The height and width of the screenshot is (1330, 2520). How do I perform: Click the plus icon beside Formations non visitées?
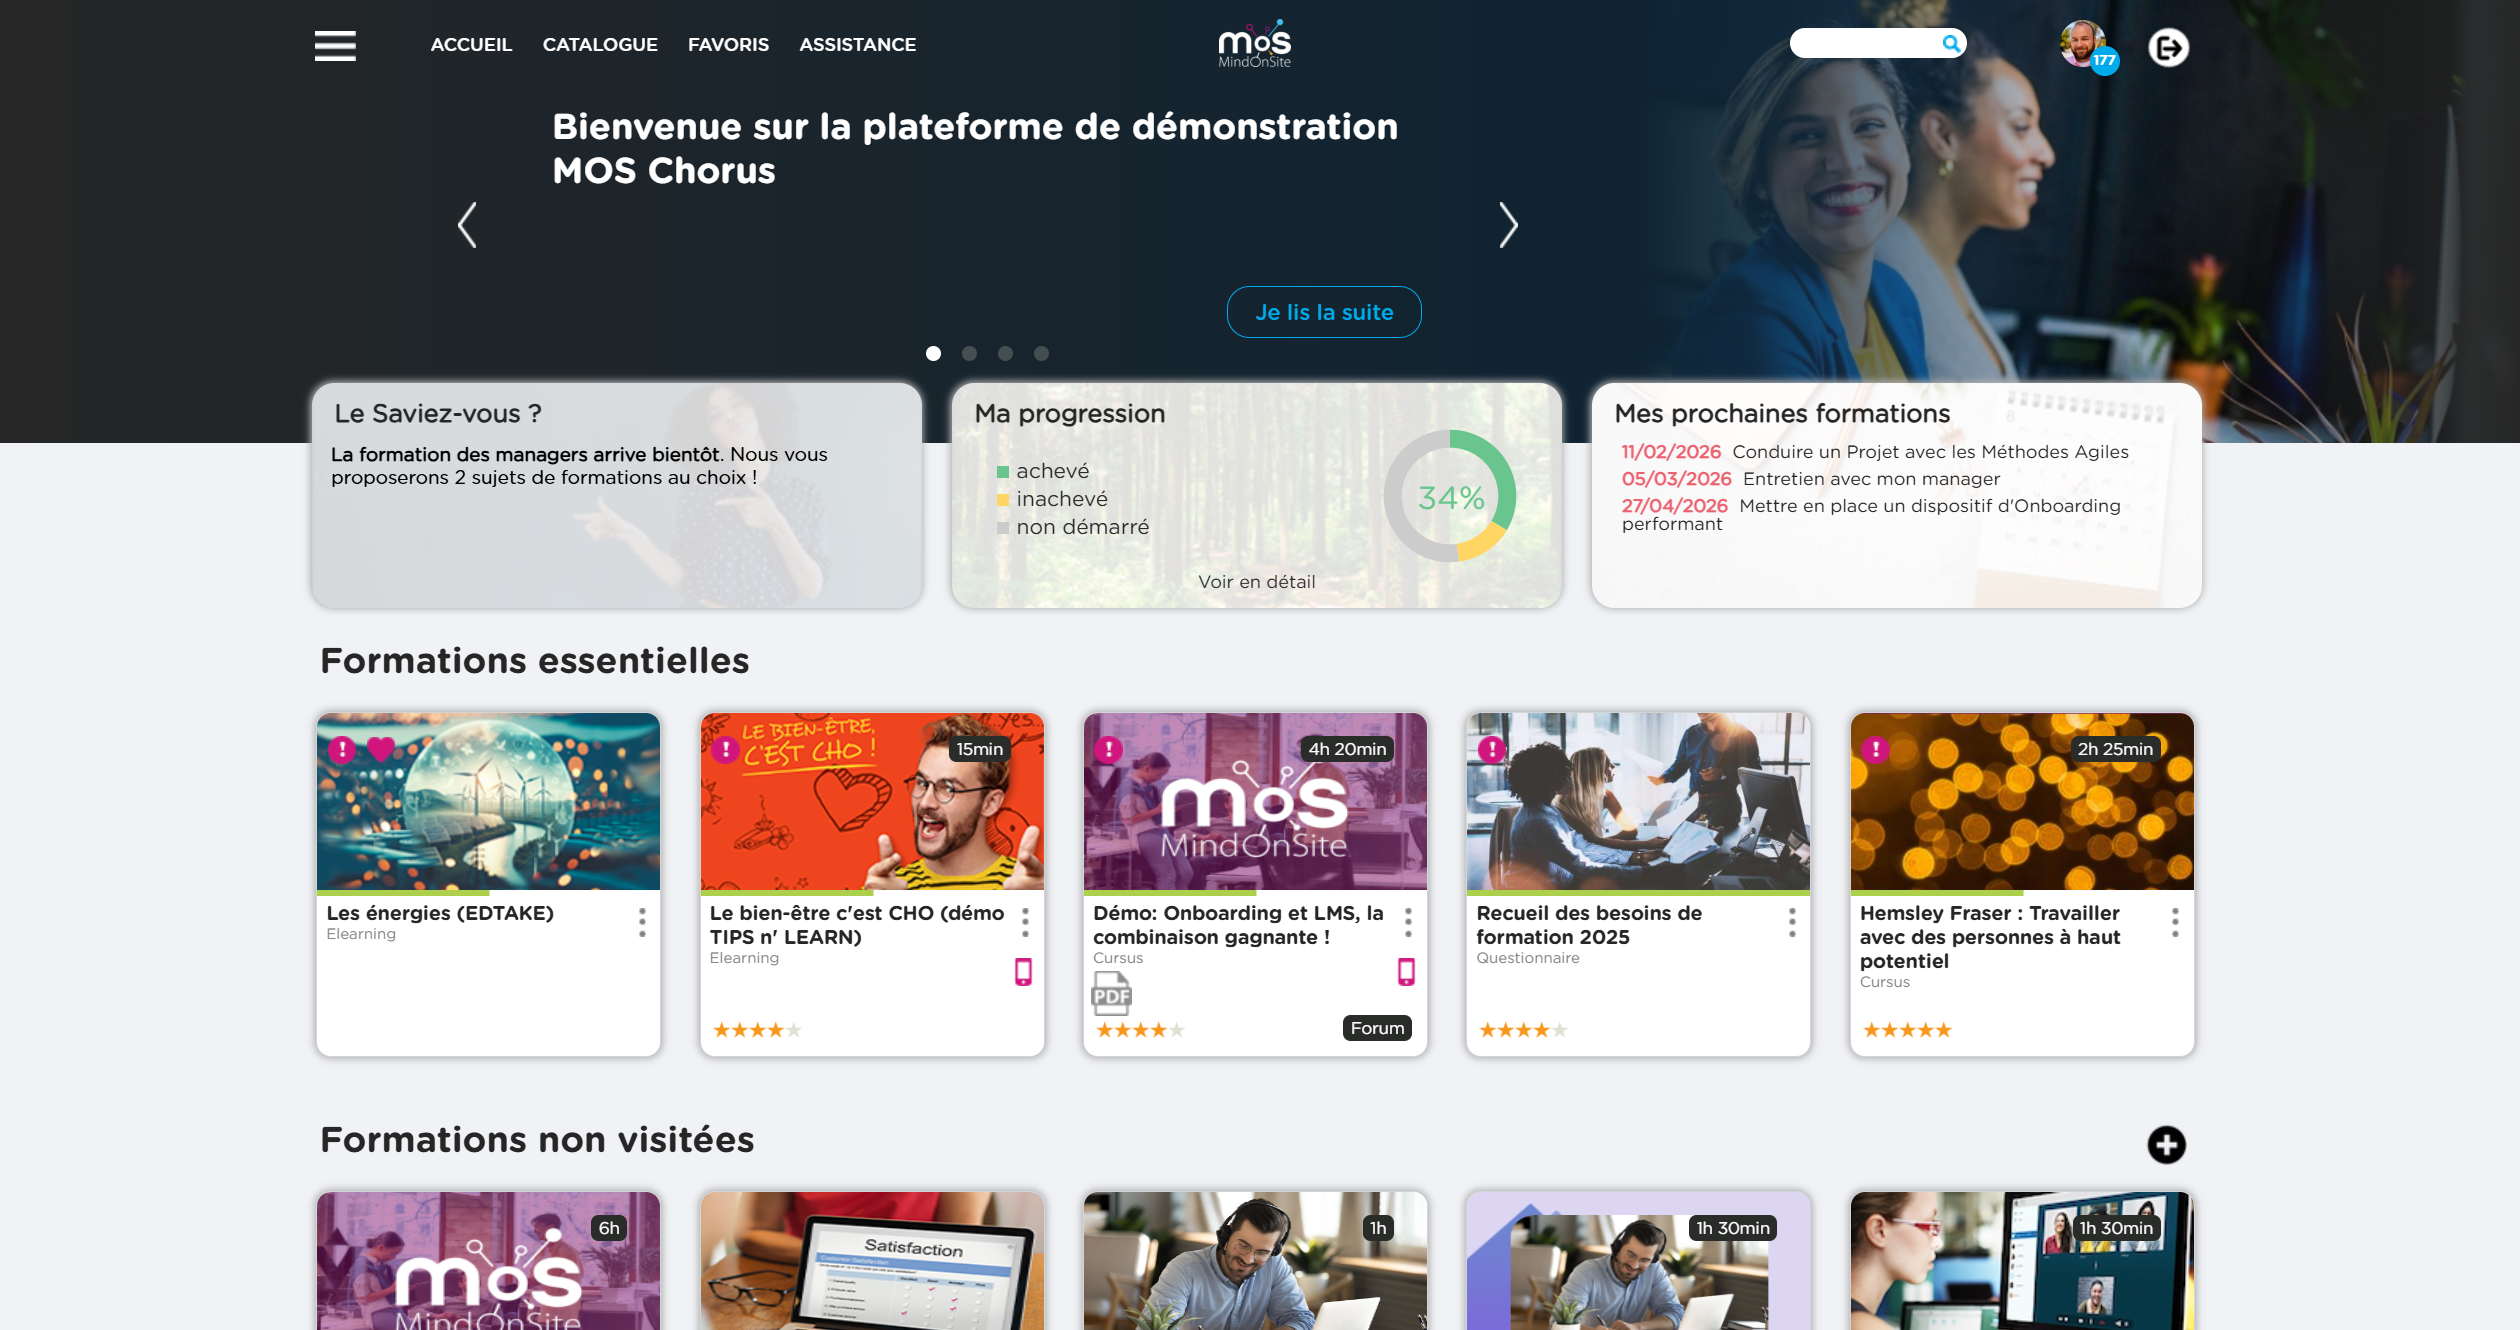tap(2166, 1144)
